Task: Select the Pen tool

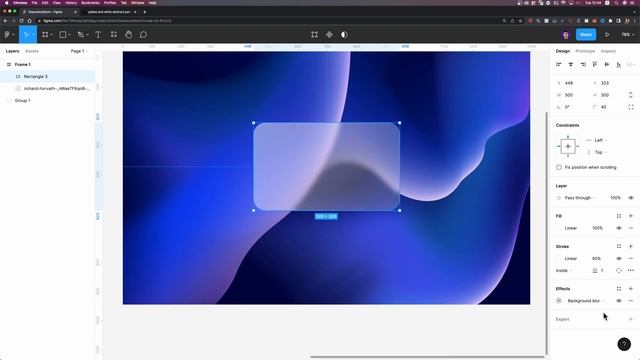Action: click(81, 35)
